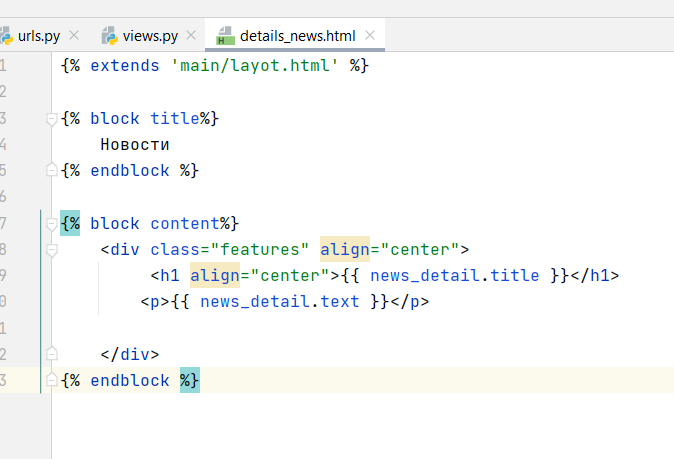Click the text 'main/layot.html' string
This screenshot has width=674, height=459.
click(255, 66)
